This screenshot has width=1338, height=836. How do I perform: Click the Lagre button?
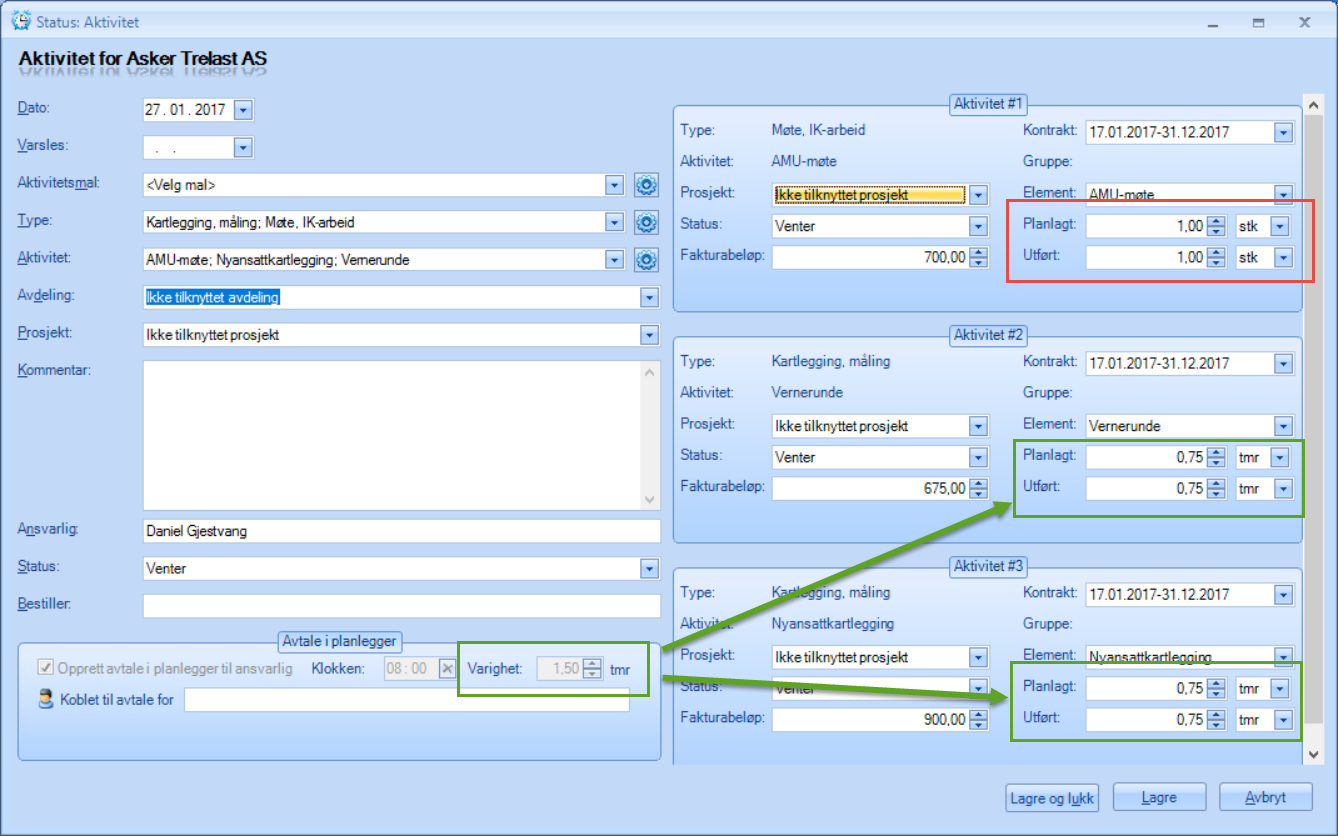(1159, 798)
